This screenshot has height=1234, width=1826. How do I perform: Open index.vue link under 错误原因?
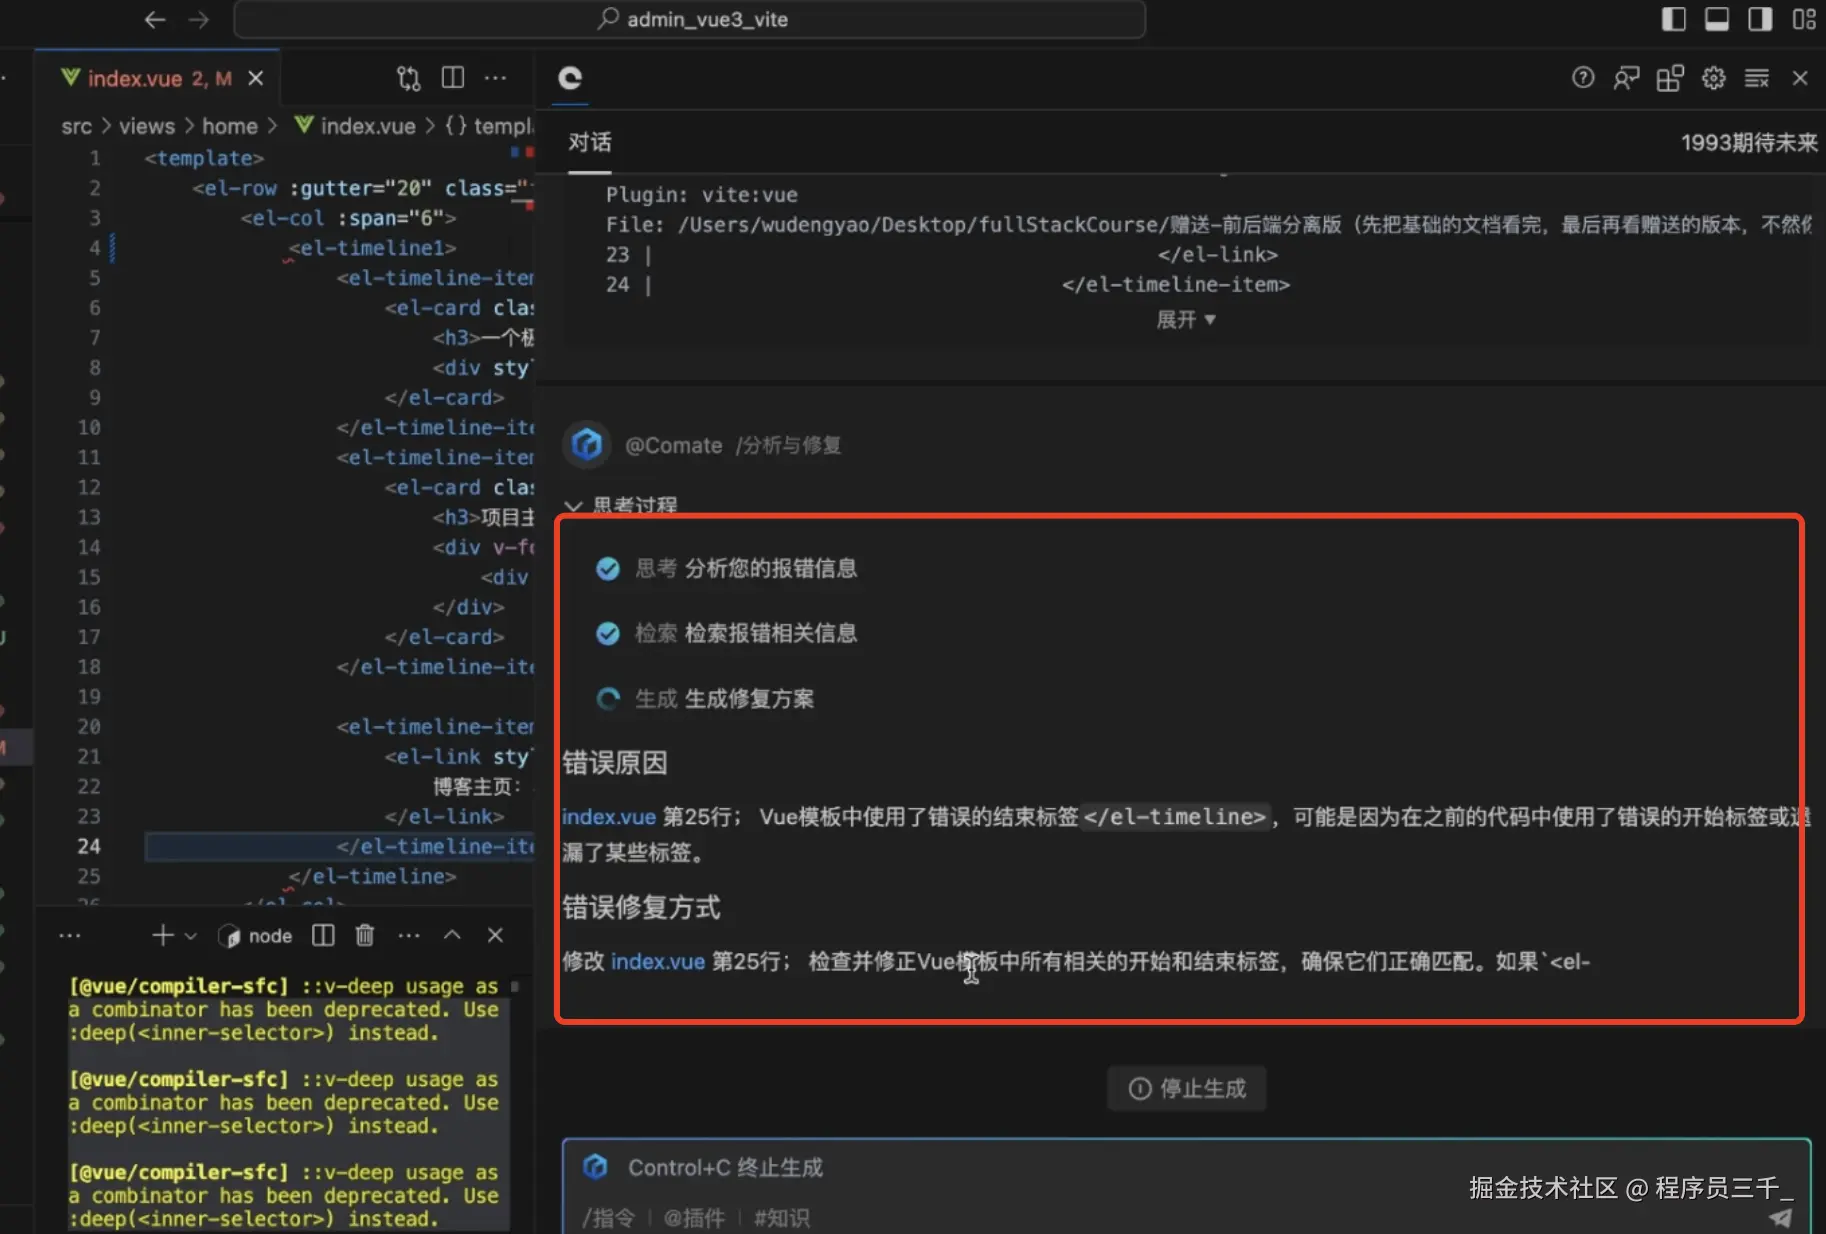(609, 817)
